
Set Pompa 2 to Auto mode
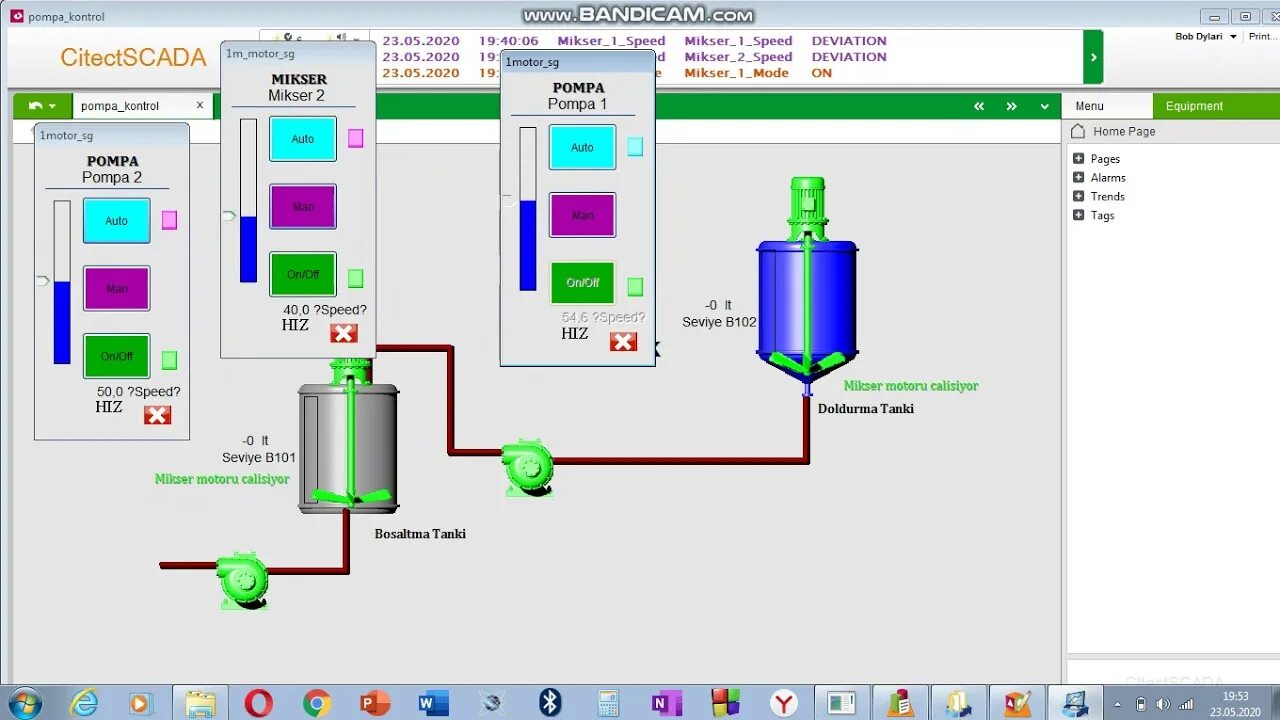point(117,220)
